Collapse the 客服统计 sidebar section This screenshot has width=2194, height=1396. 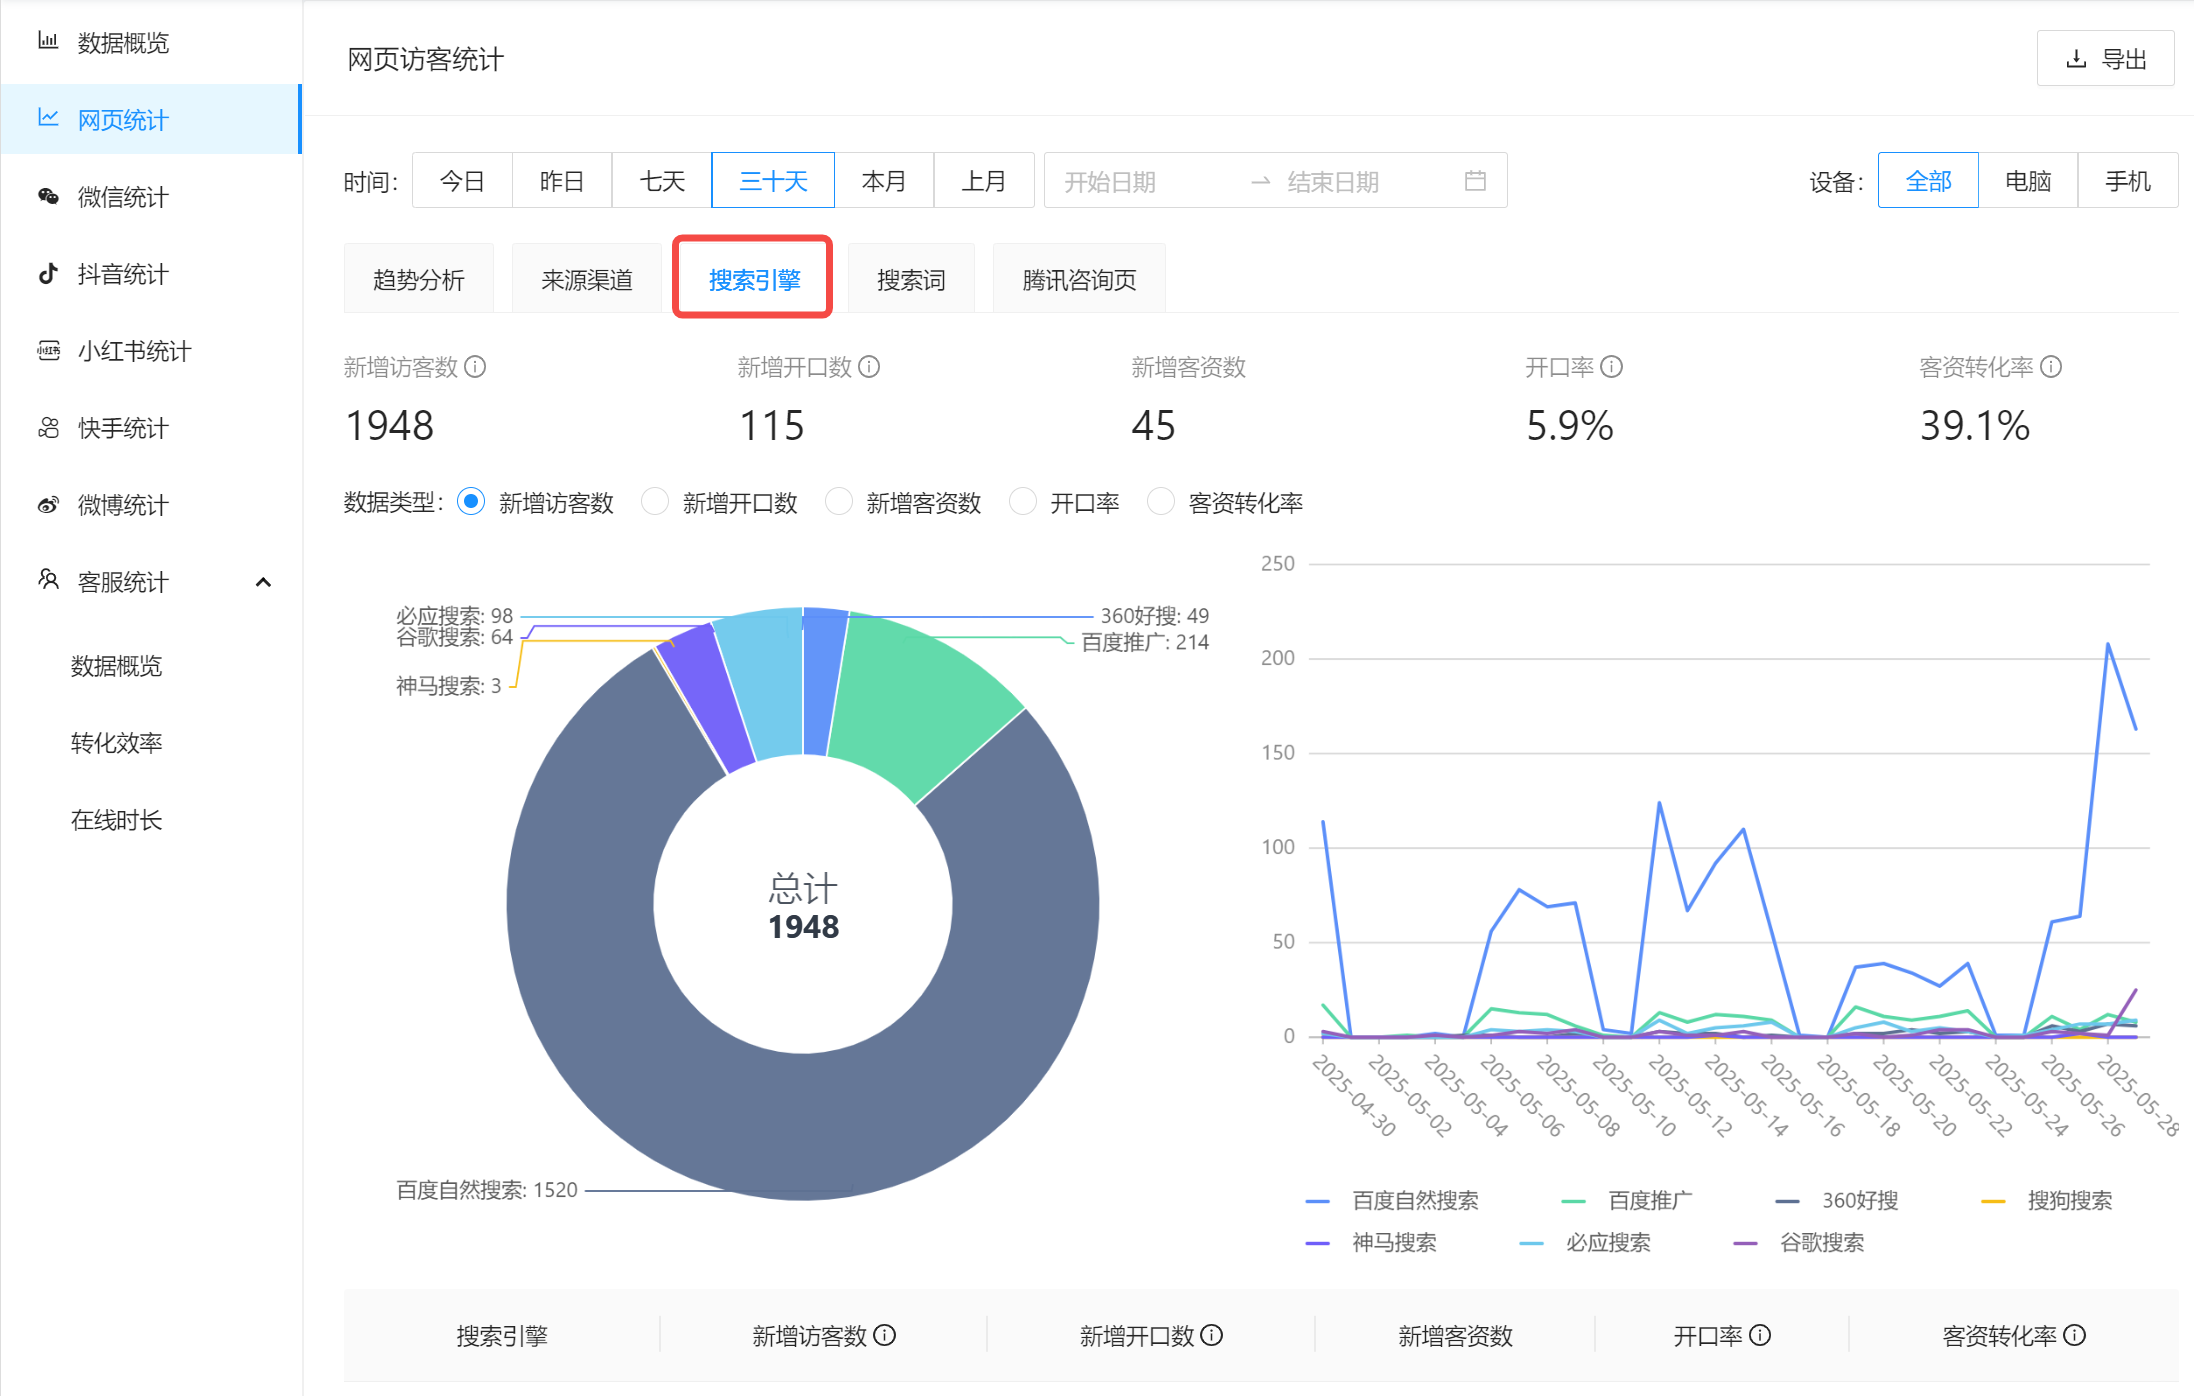pos(264,581)
